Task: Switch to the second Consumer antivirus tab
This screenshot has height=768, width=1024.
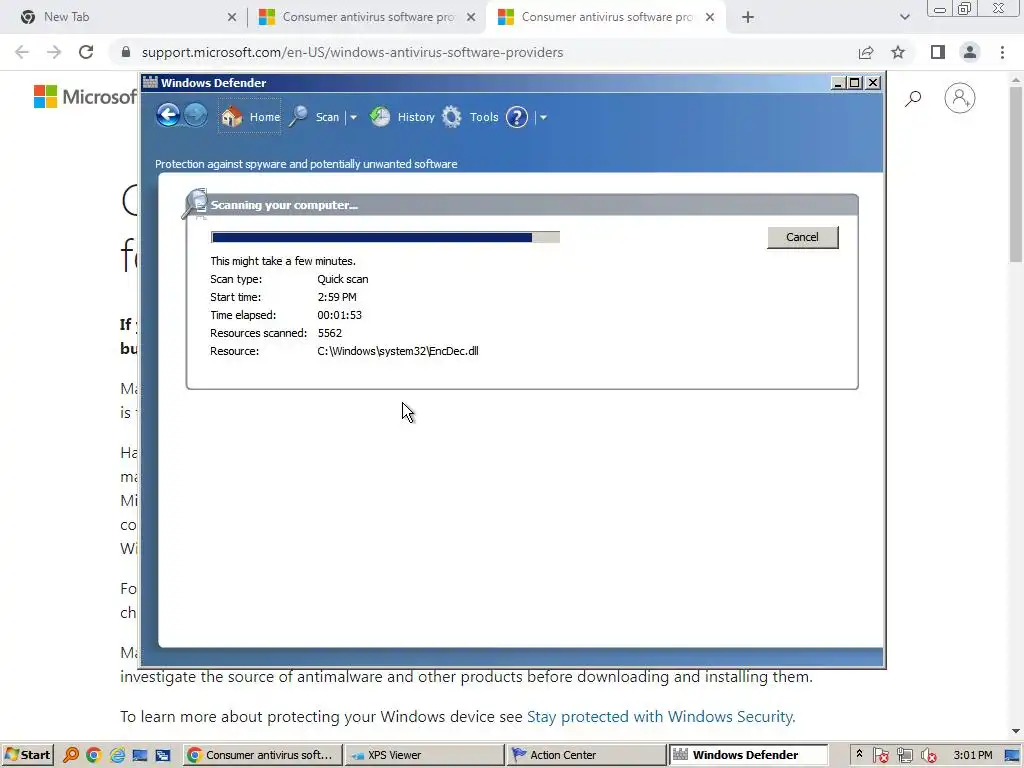Action: click(x=368, y=17)
